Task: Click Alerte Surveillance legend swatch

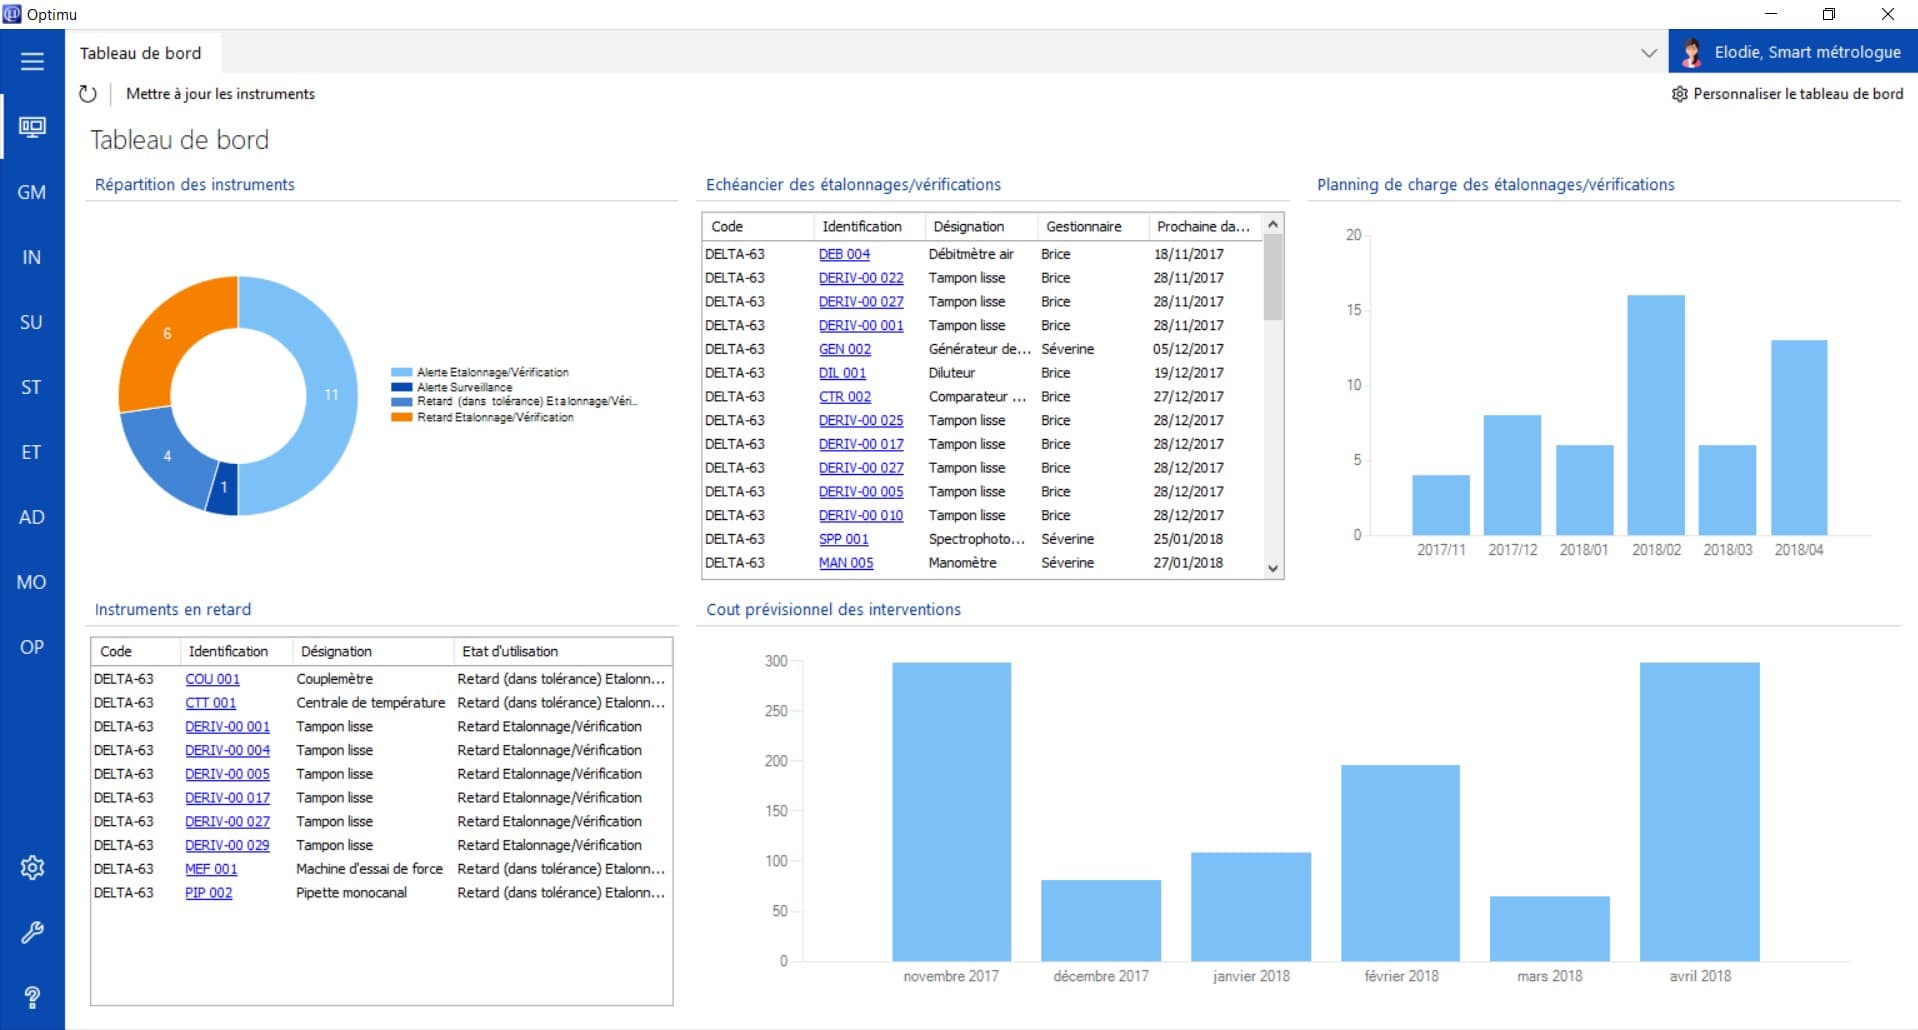Action: coord(401,387)
